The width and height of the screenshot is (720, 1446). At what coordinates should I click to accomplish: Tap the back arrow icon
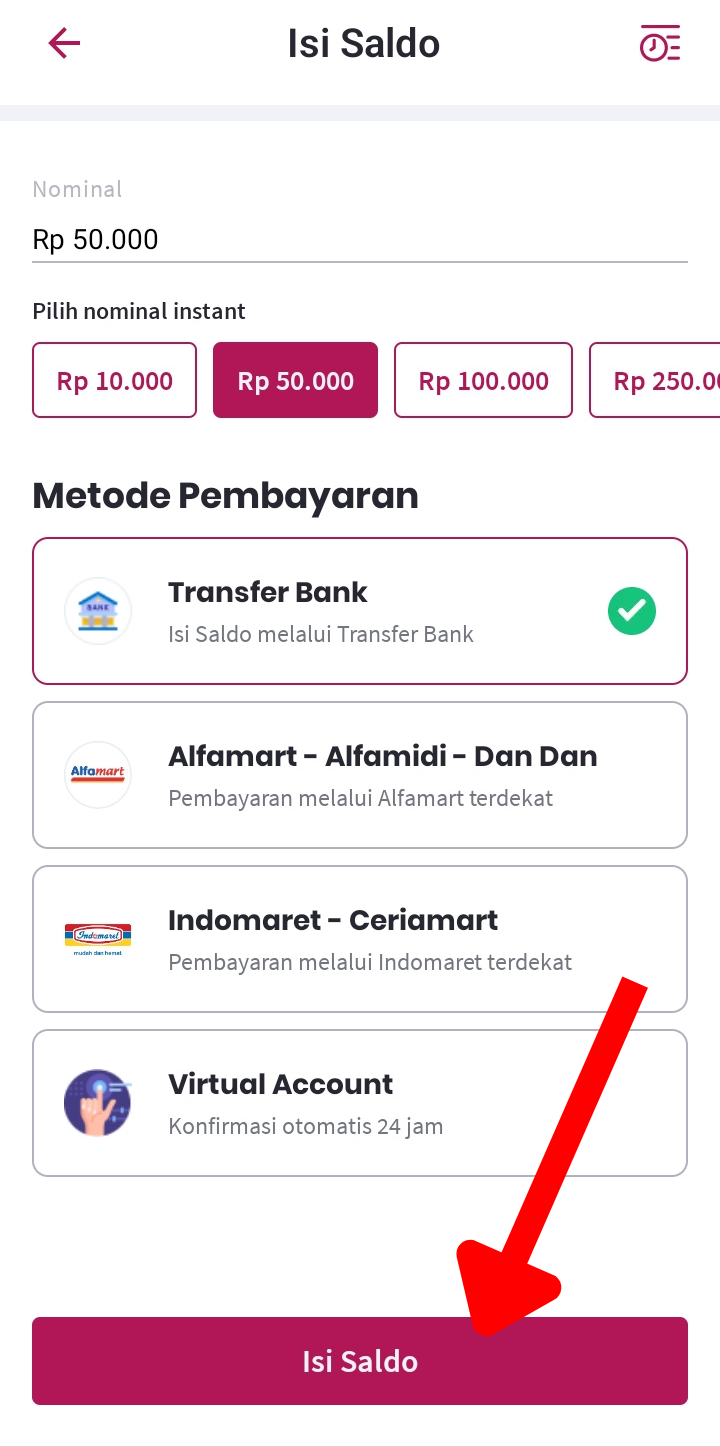[64, 43]
